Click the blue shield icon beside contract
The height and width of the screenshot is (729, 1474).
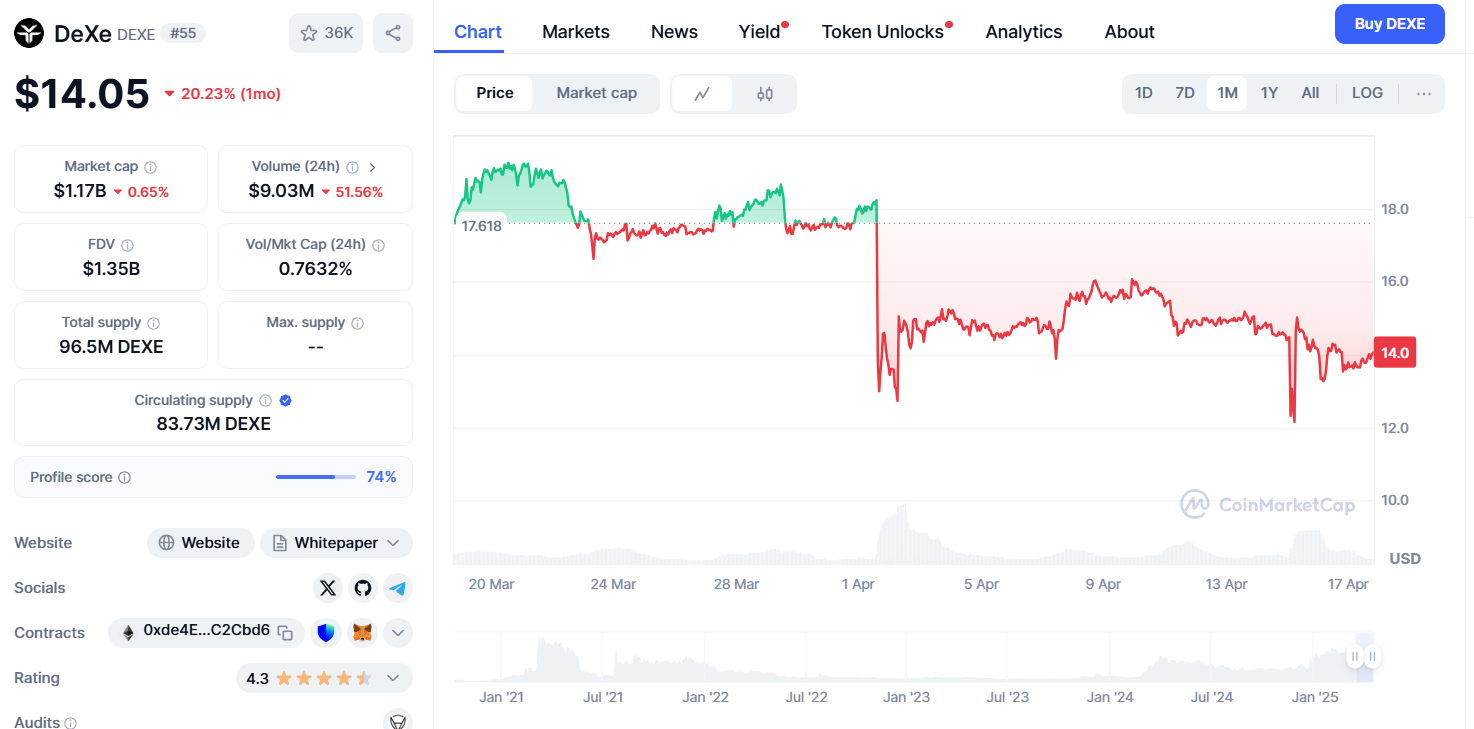coord(326,633)
